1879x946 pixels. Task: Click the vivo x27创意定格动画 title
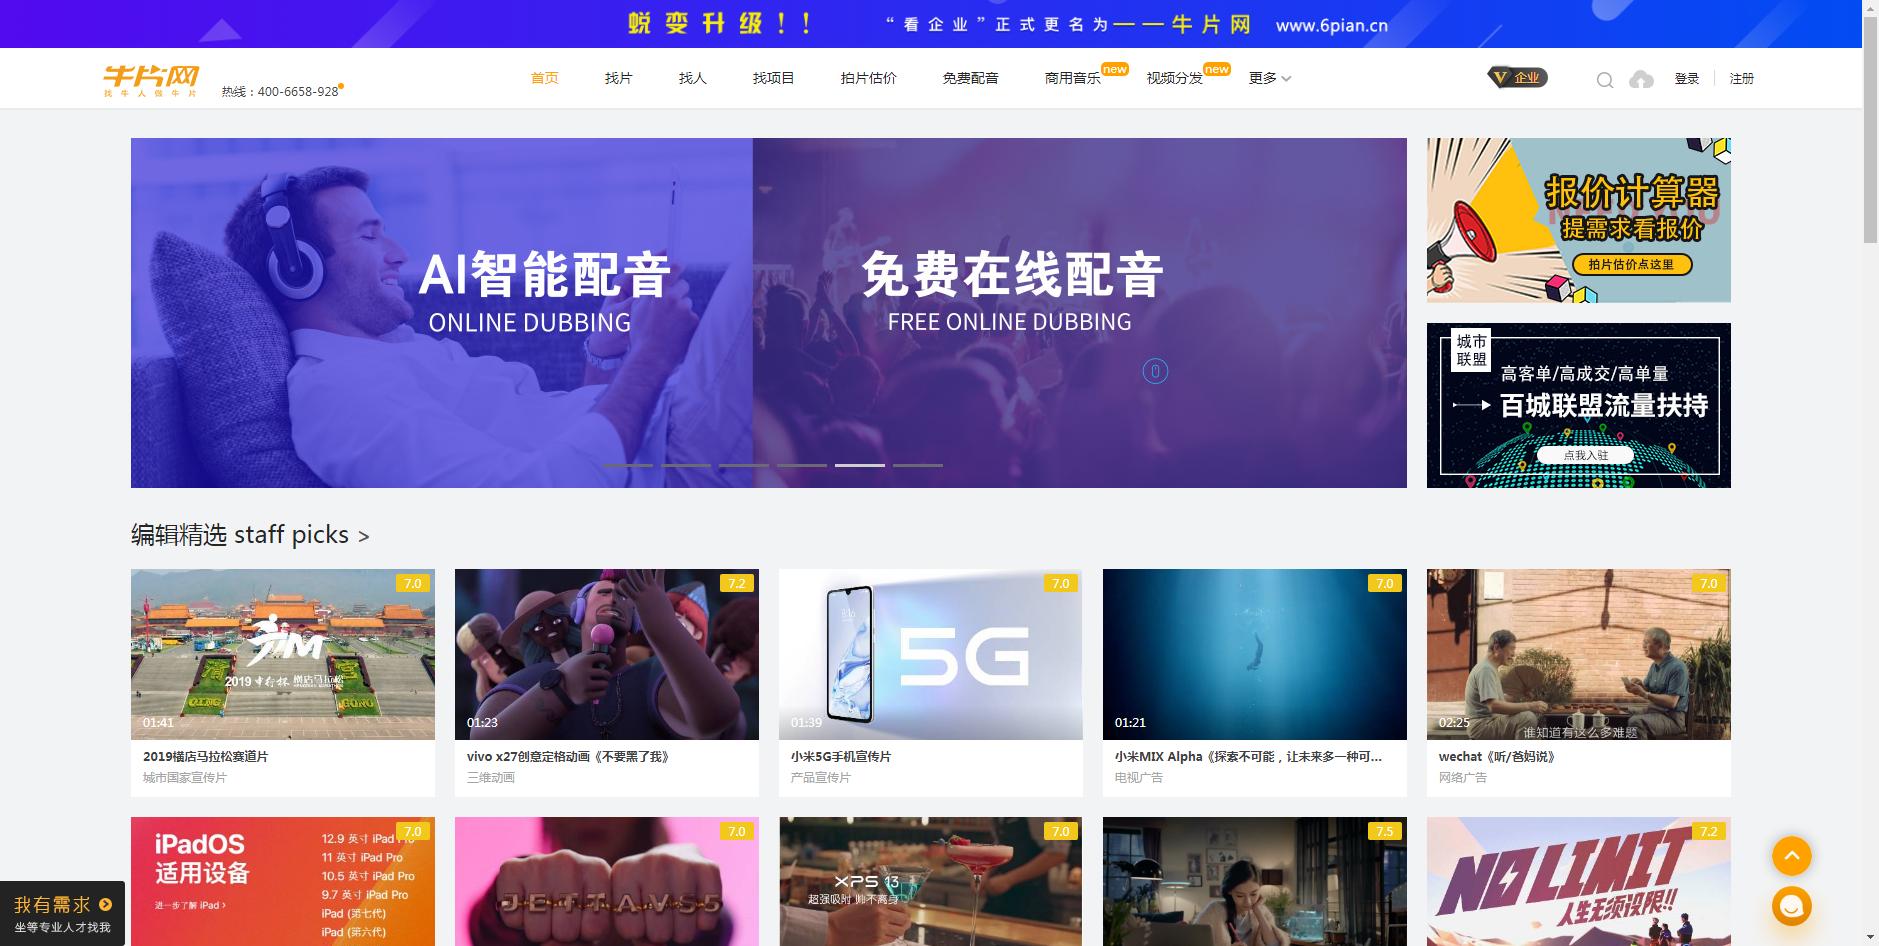[568, 757]
